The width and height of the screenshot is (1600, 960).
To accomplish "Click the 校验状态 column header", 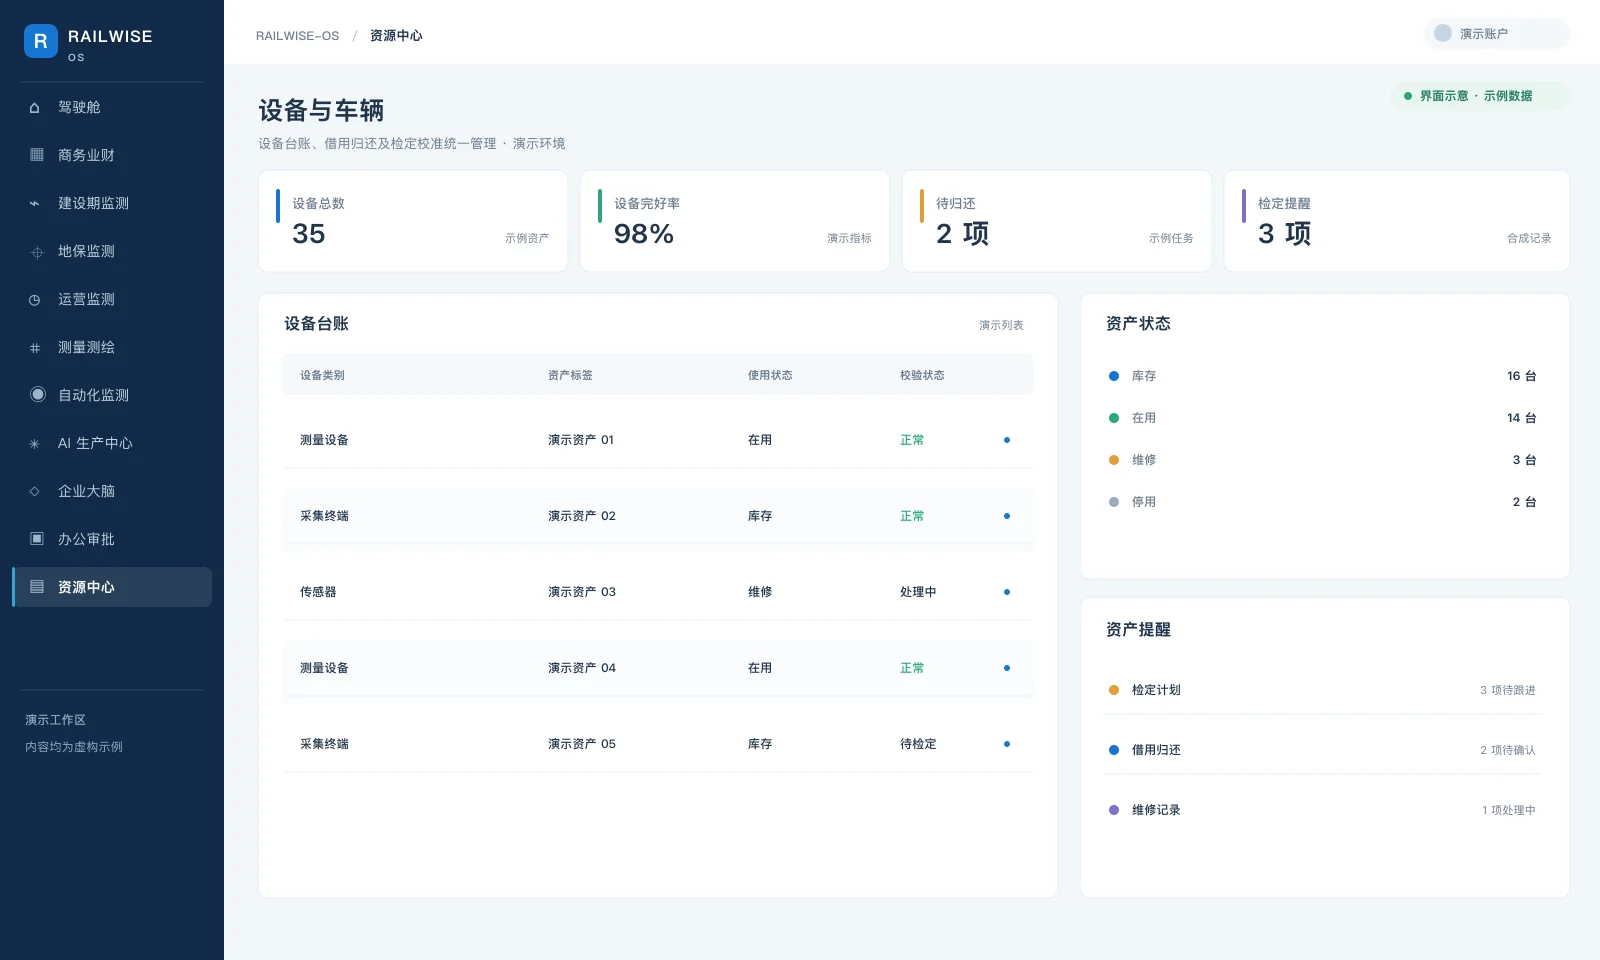I will click(x=922, y=375).
